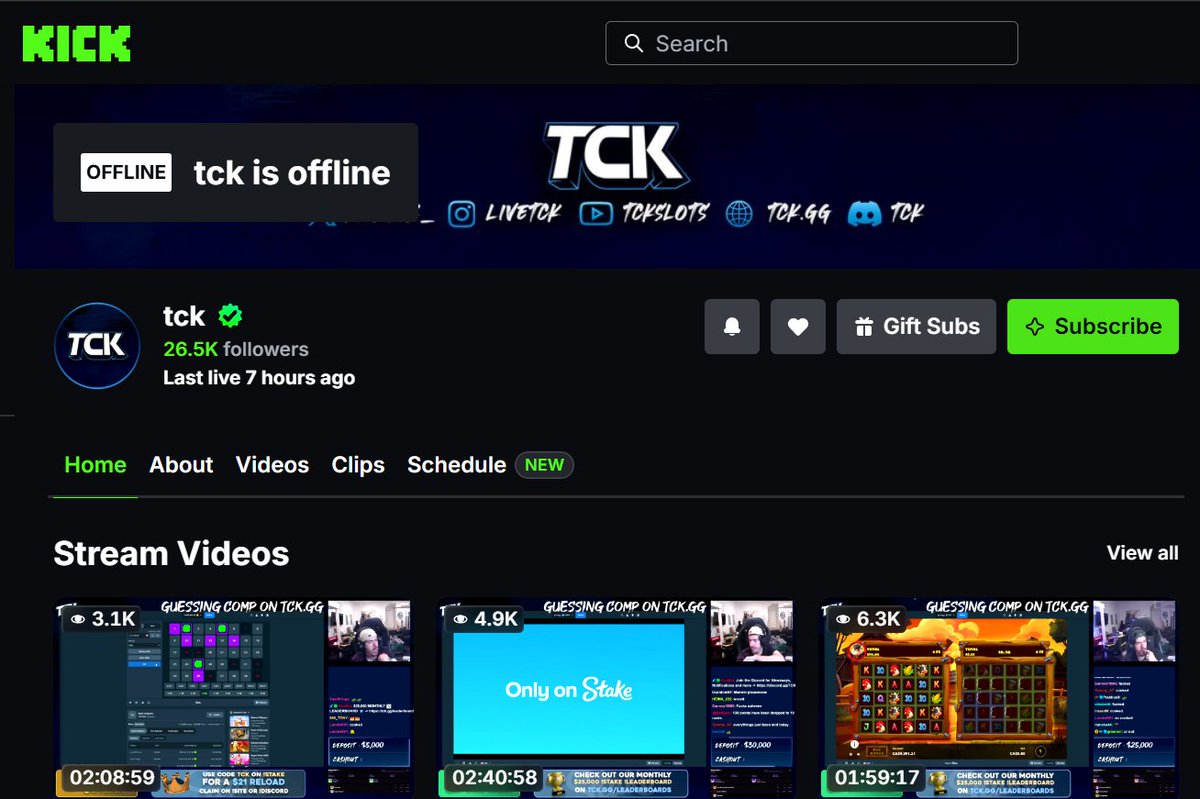Screen dimensions: 1200x799
Task: Click the sparkle icon in Subscribe
Action: [1036, 327]
